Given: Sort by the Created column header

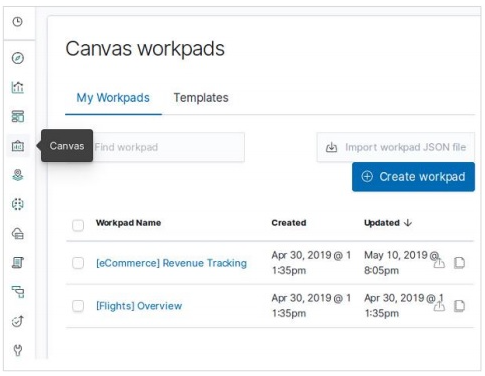Looking at the screenshot, I should click(x=289, y=223).
